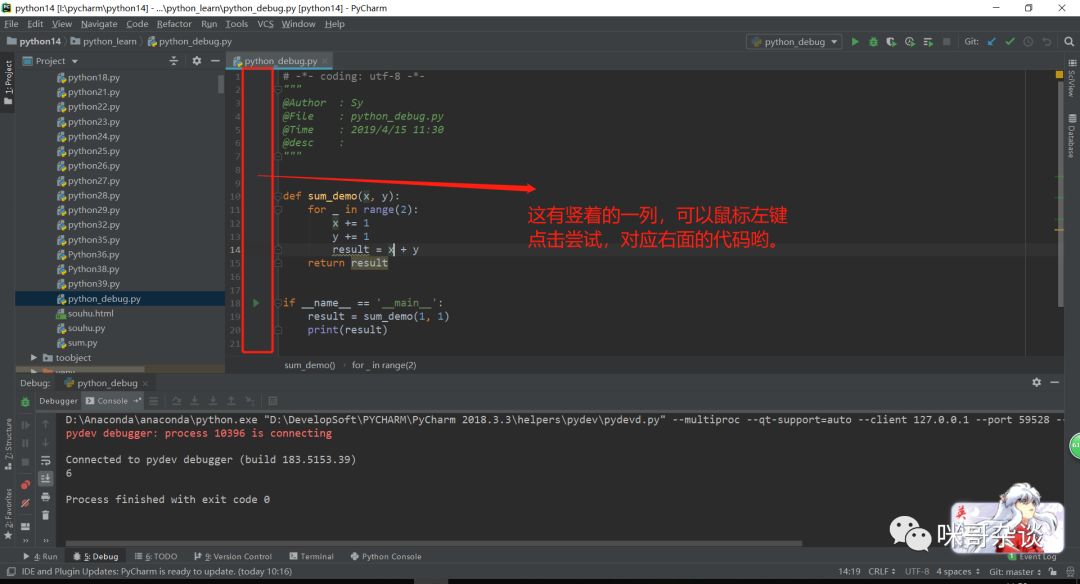This screenshot has height=584, width=1080.
Task: Expand the toobject folder
Action: click(33, 358)
